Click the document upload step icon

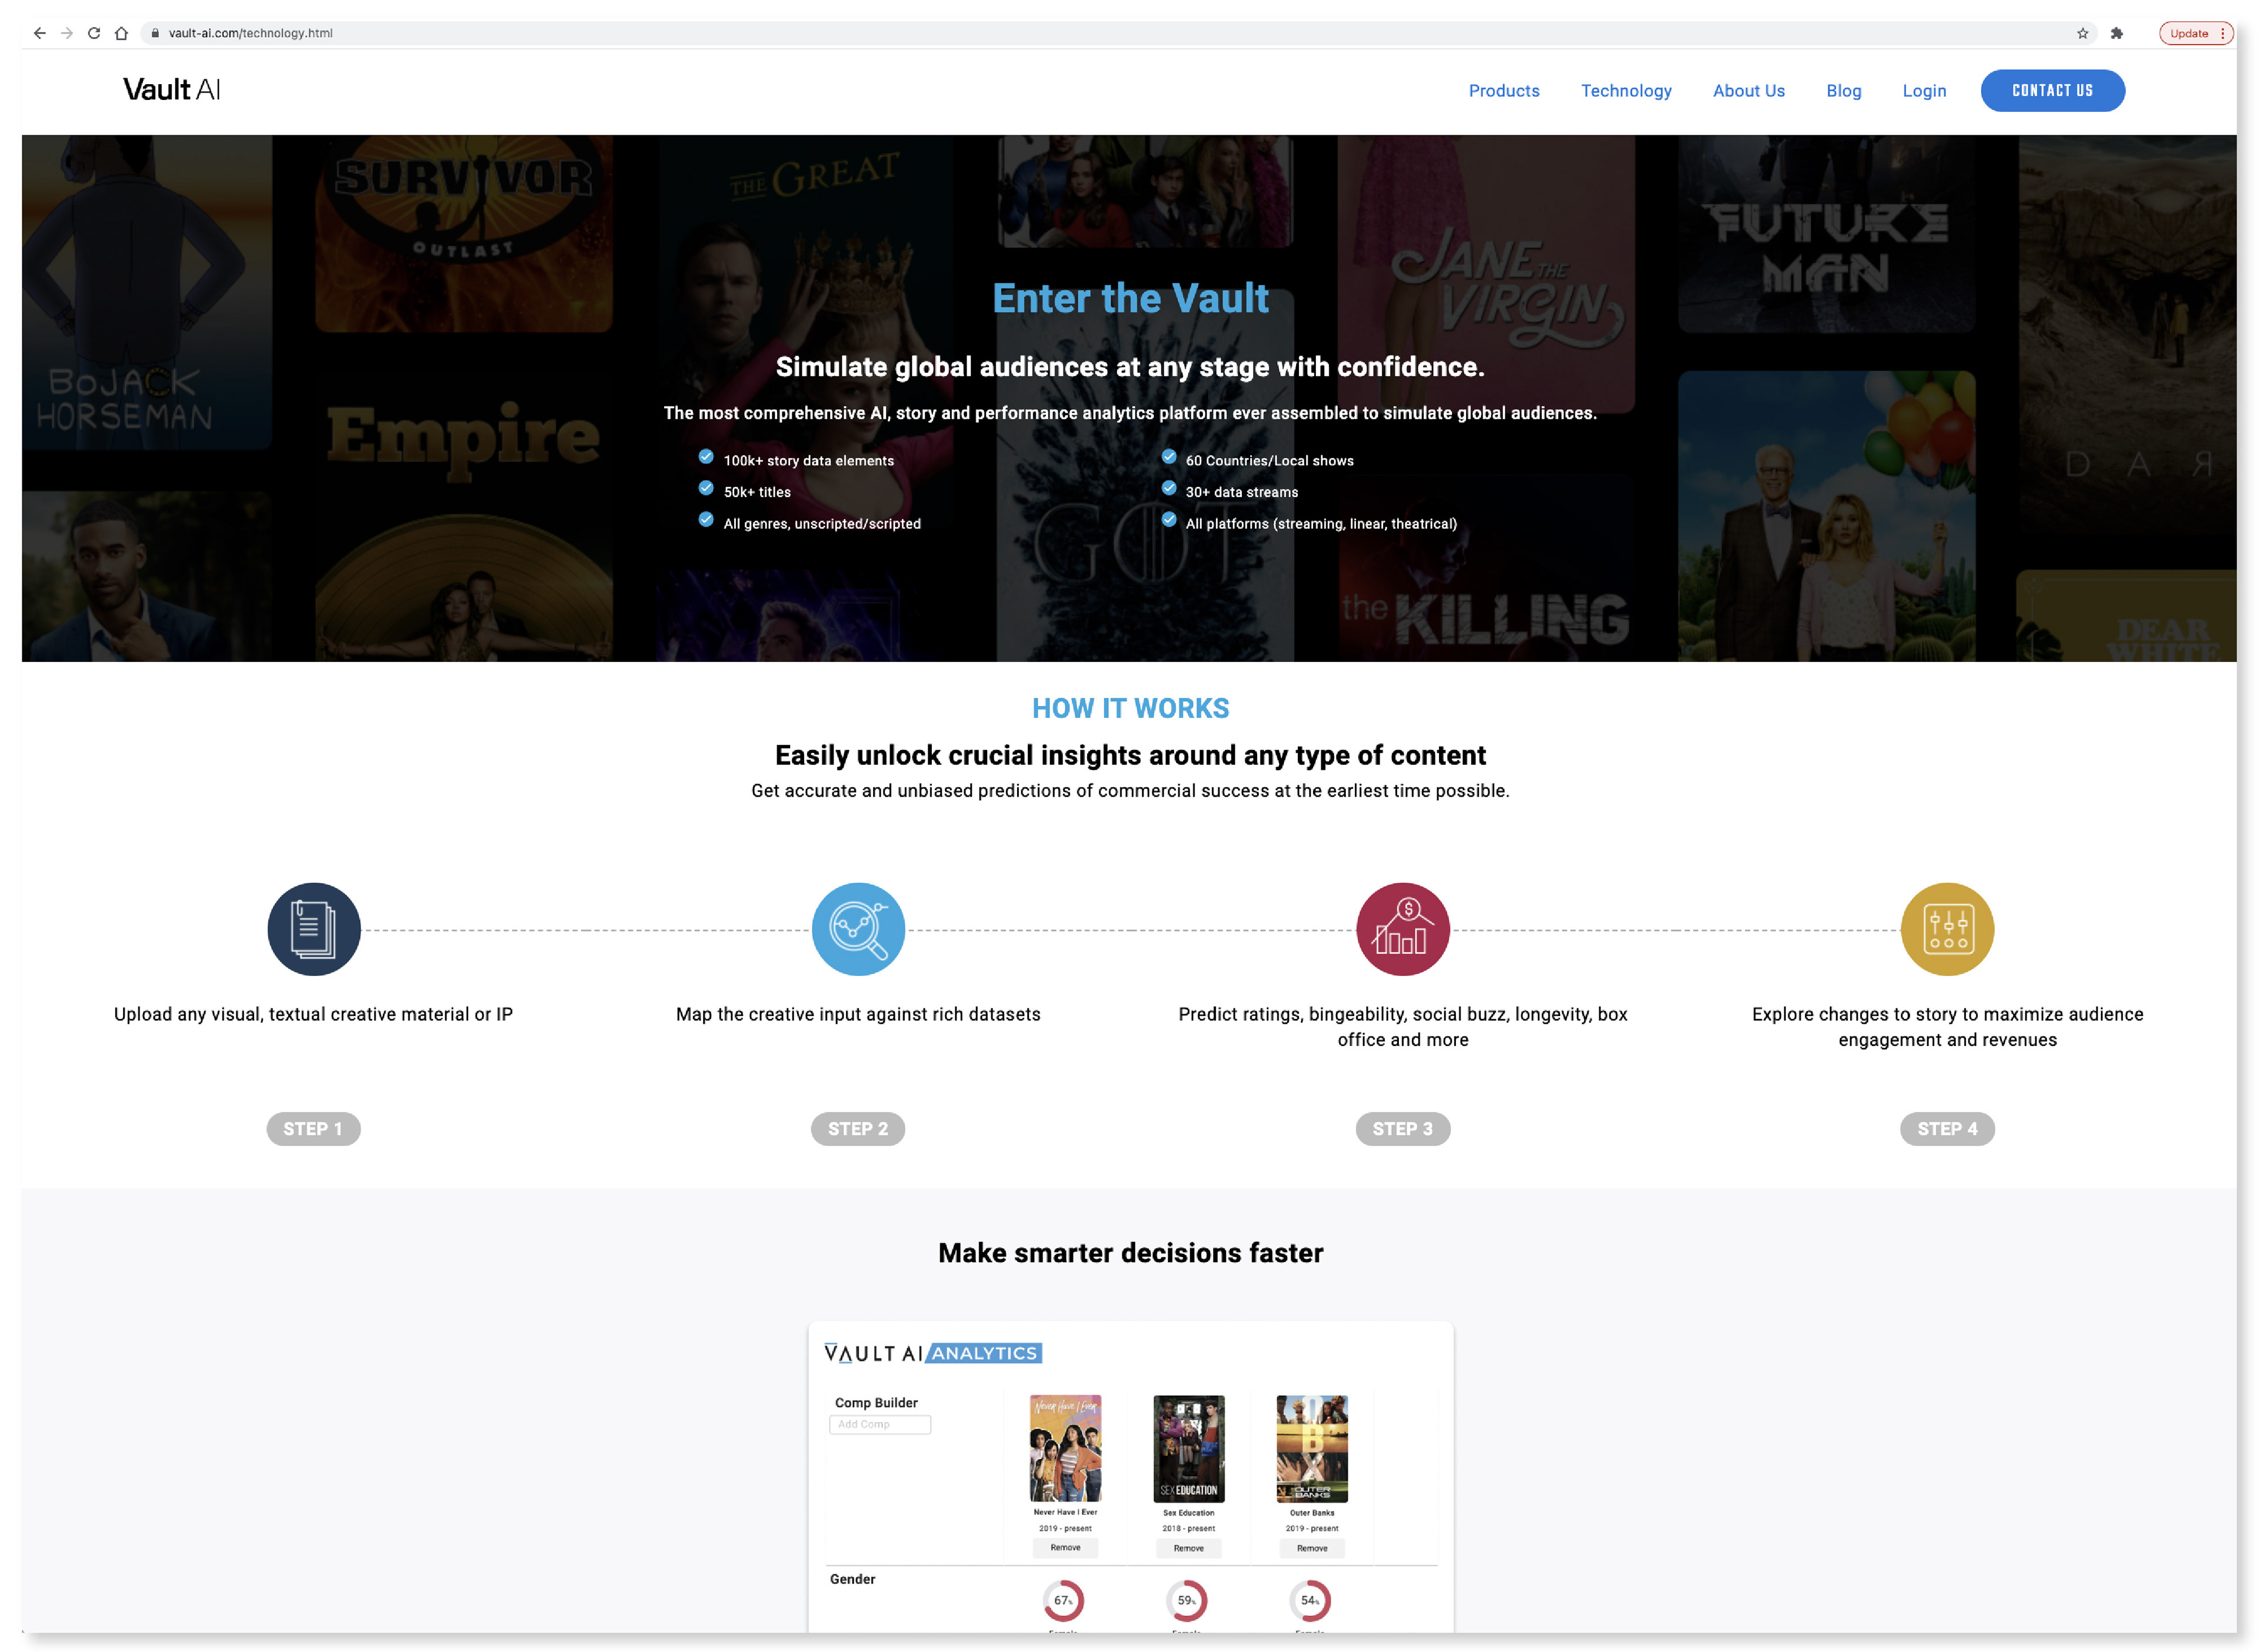(313, 929)
